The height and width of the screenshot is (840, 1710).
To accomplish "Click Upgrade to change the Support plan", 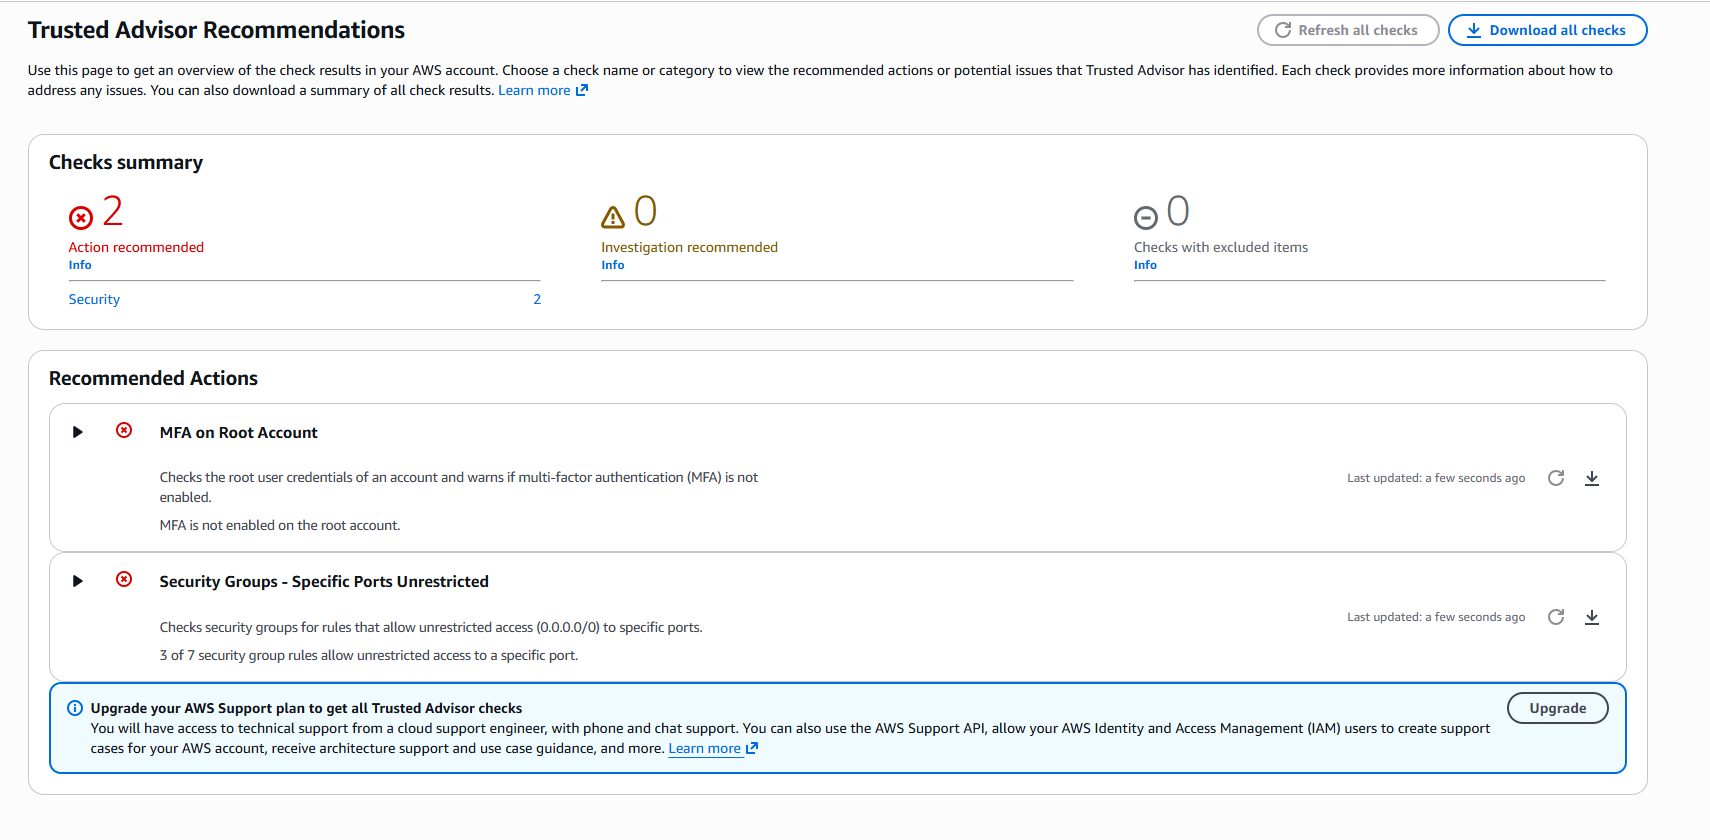I will click(x=1557, y=708).
